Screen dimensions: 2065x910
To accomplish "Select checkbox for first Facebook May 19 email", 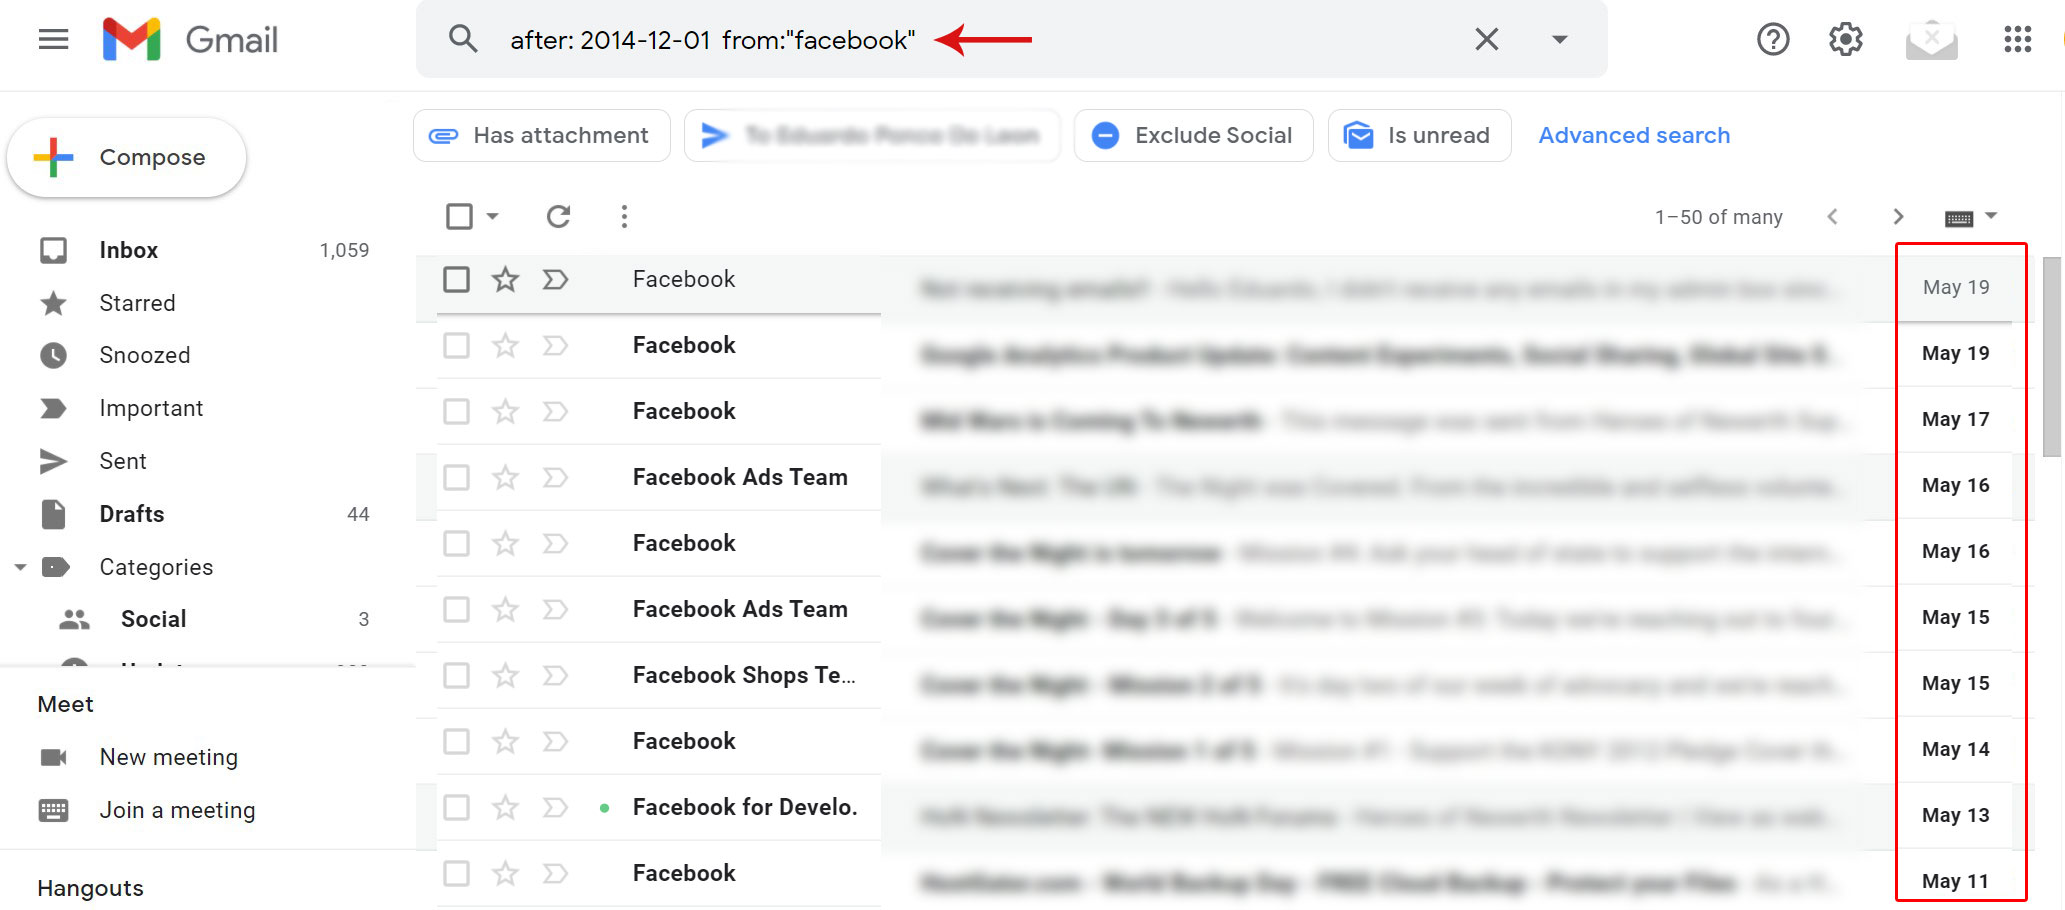I will tap(456, 279).
